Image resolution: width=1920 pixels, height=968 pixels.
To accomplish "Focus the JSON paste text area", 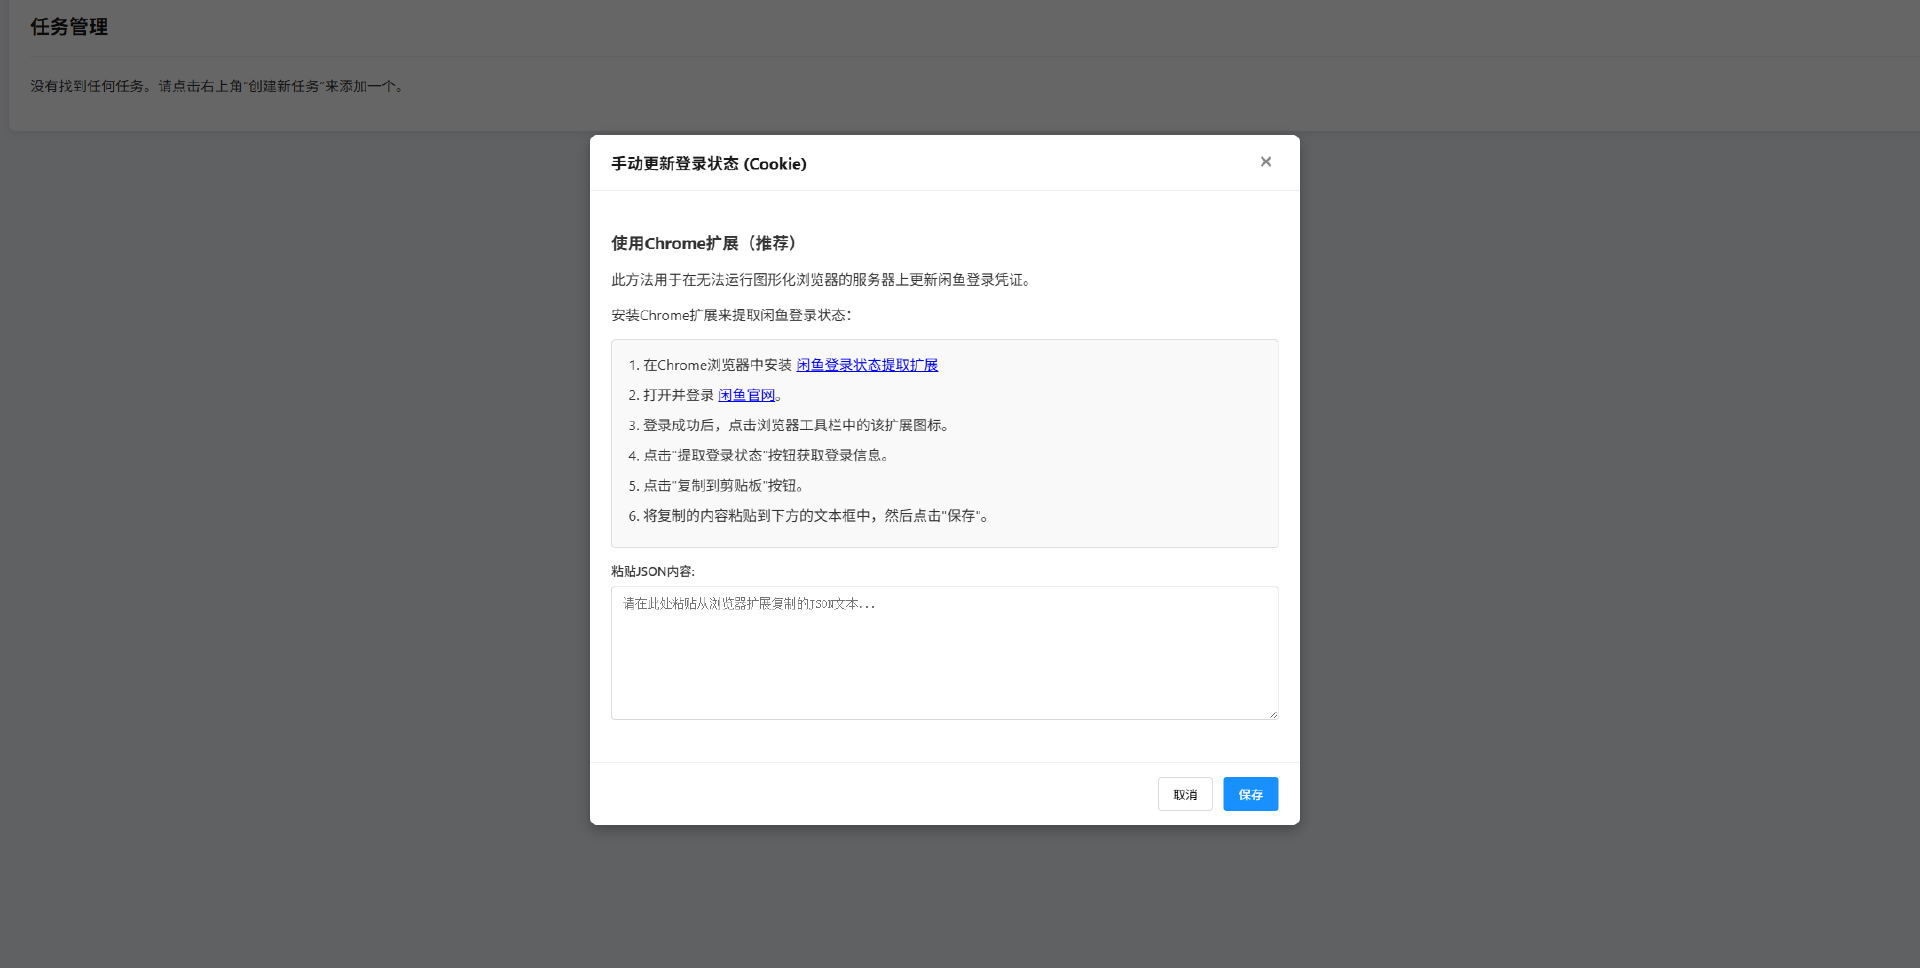I will pos(944,652).
